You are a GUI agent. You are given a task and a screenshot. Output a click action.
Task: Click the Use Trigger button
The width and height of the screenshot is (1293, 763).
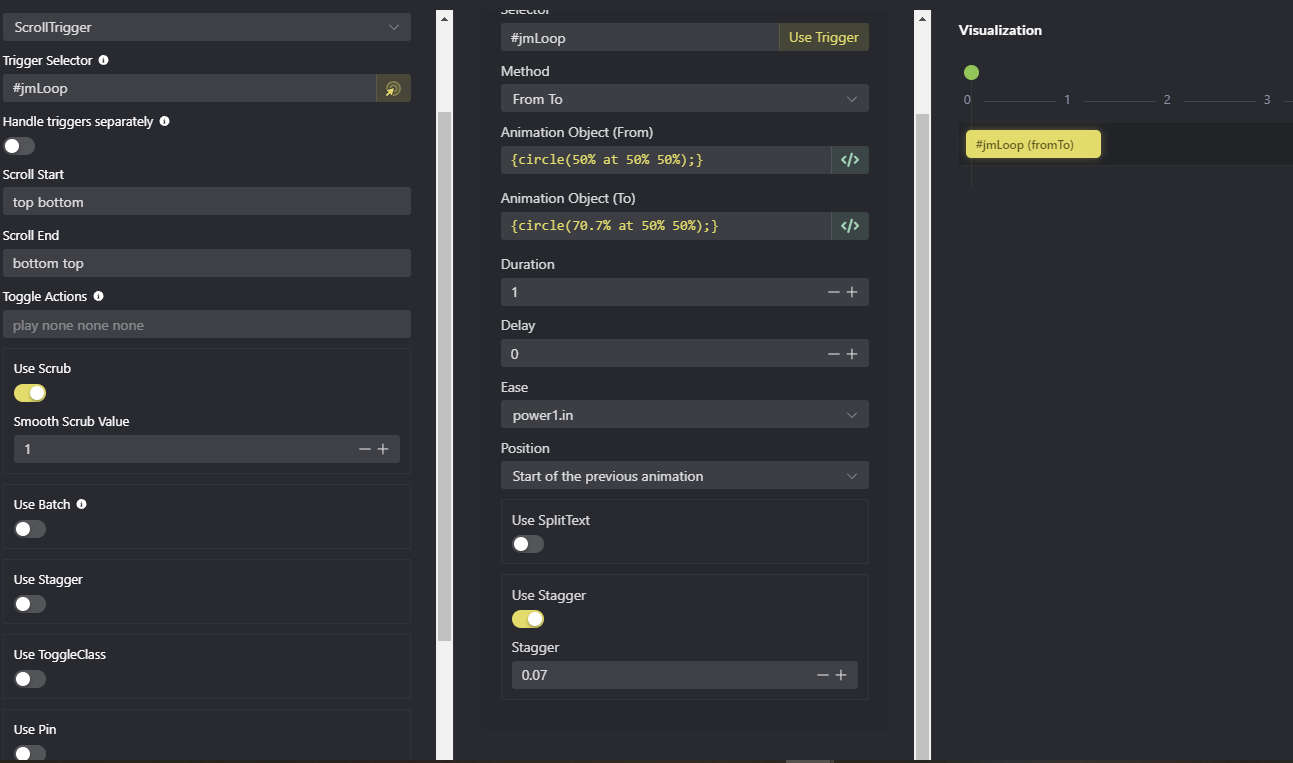823,38
